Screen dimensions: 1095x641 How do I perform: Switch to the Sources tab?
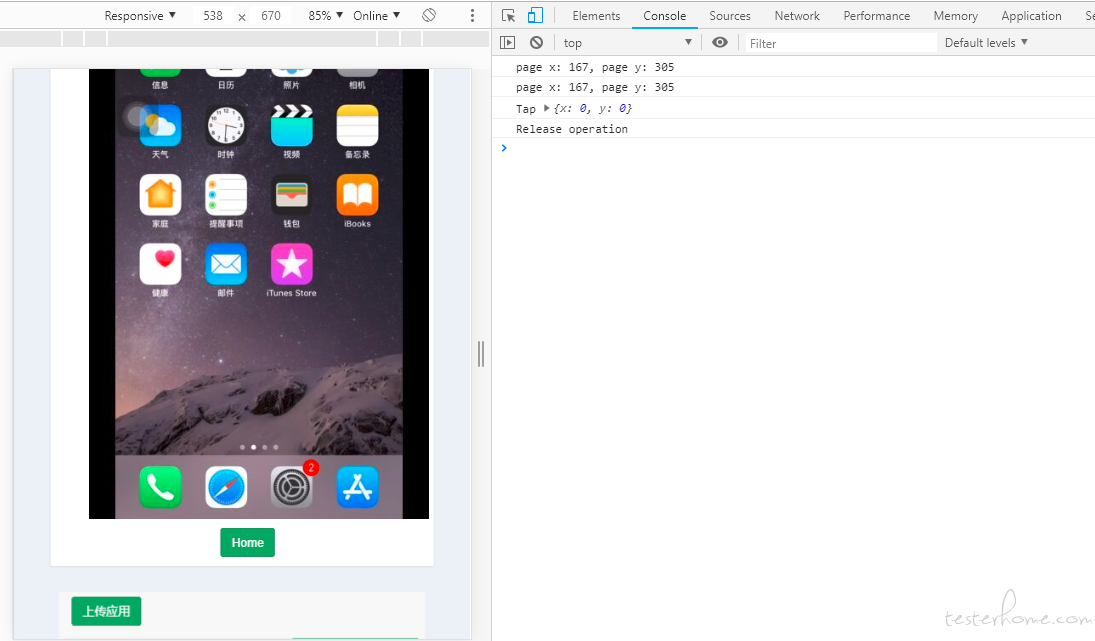tap(730, 15)
